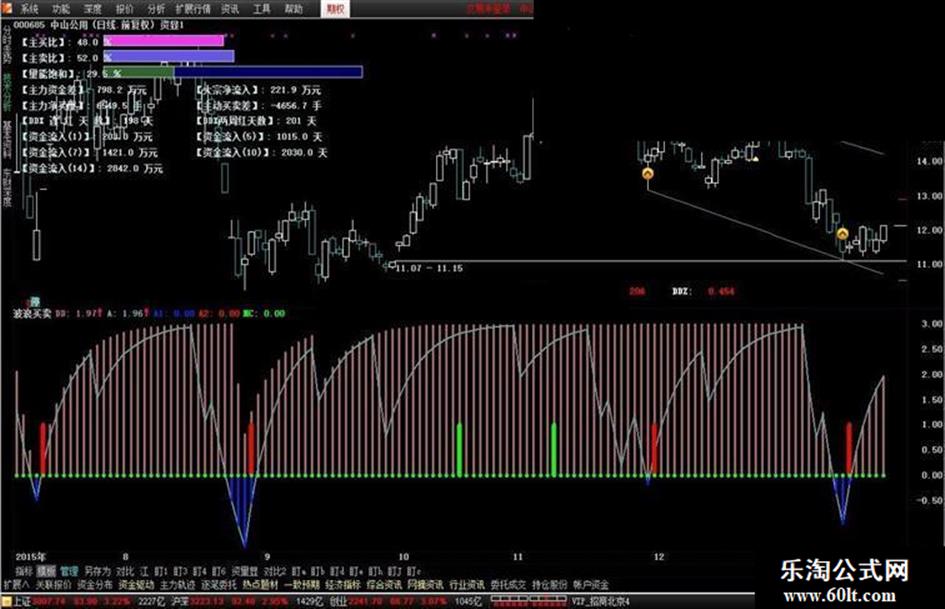
Task: Open the 扩展行情 menu
Action: [193, 9]
